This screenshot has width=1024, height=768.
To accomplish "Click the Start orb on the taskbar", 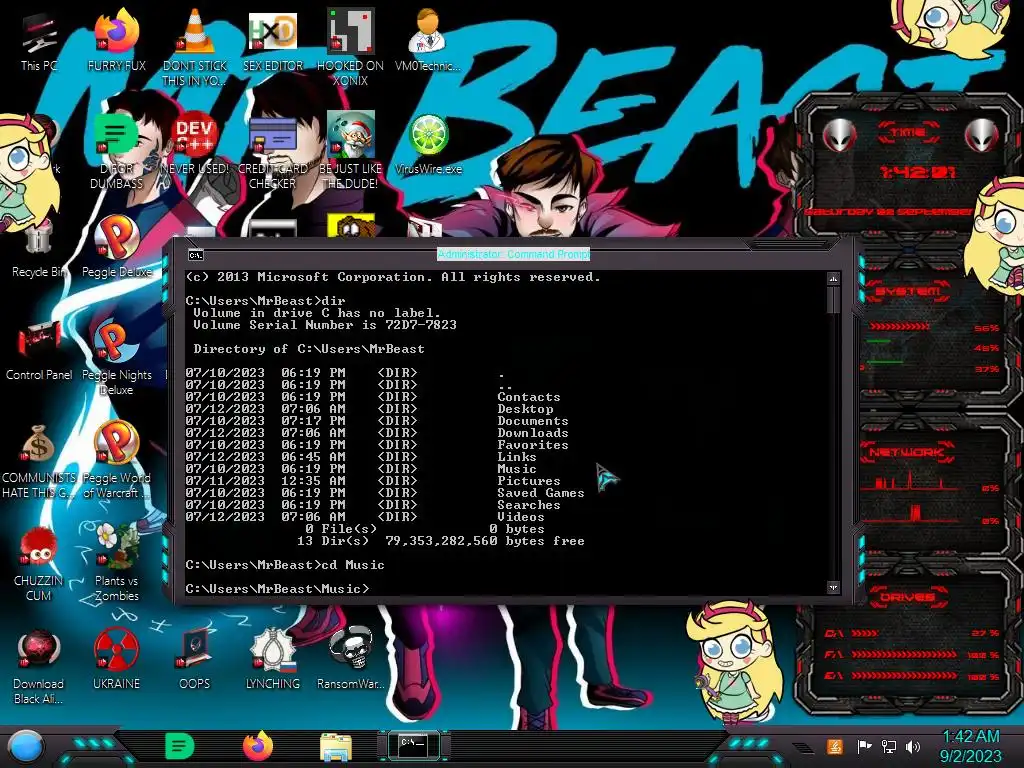I will coord(26,747).
